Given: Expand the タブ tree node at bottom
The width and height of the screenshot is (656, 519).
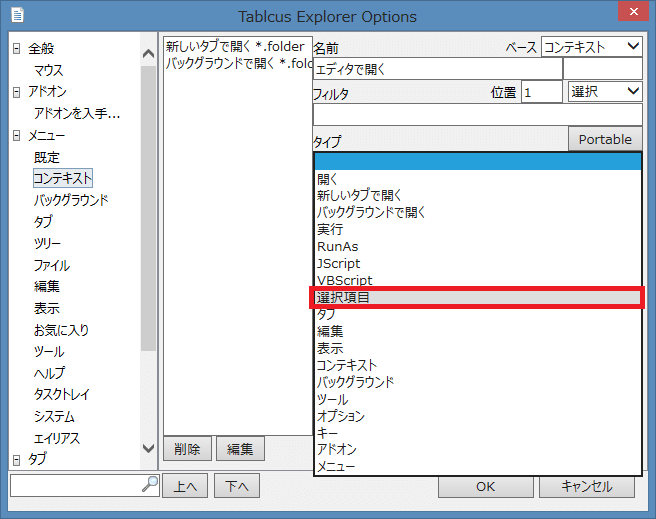Looking at the screenshot, I should coord(16,459).
